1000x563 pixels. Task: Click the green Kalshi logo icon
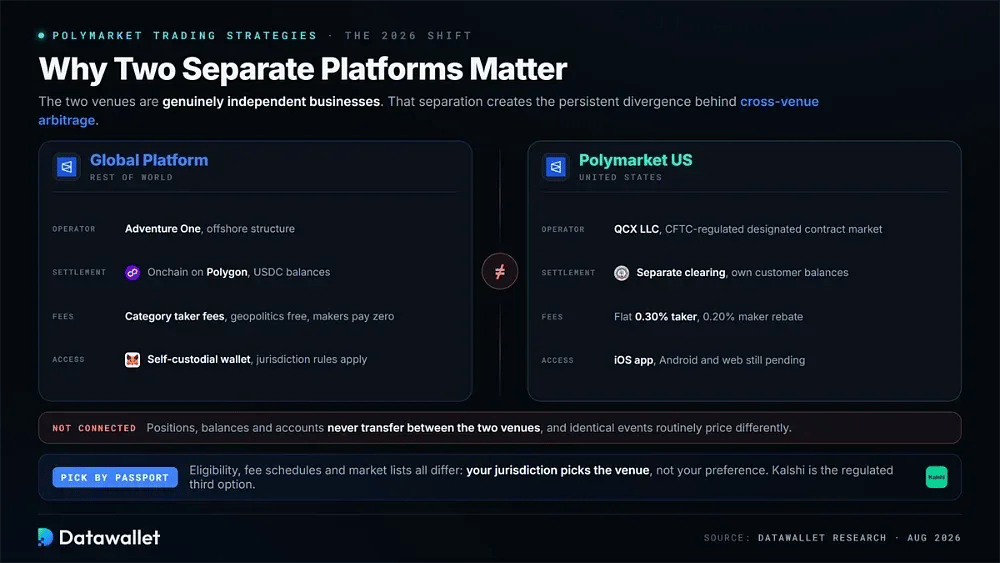point(936,477)
